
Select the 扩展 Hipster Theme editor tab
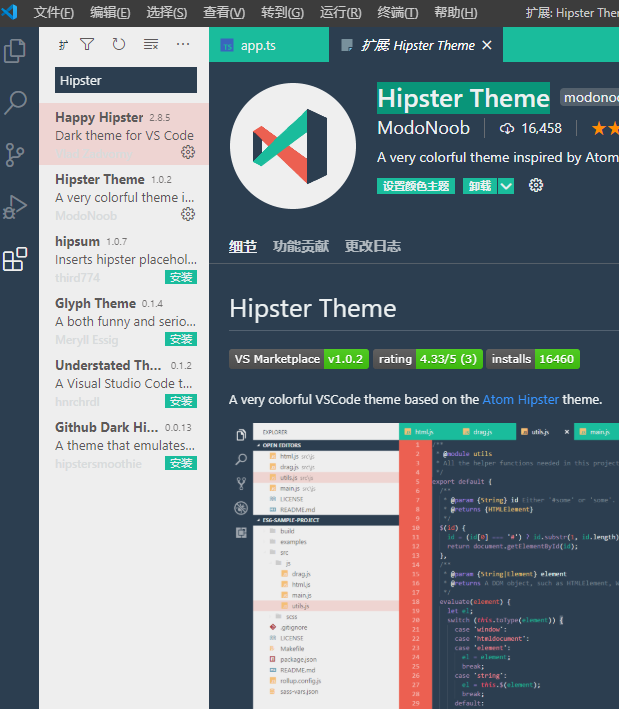pyautogui.click(x=416, y=45)
